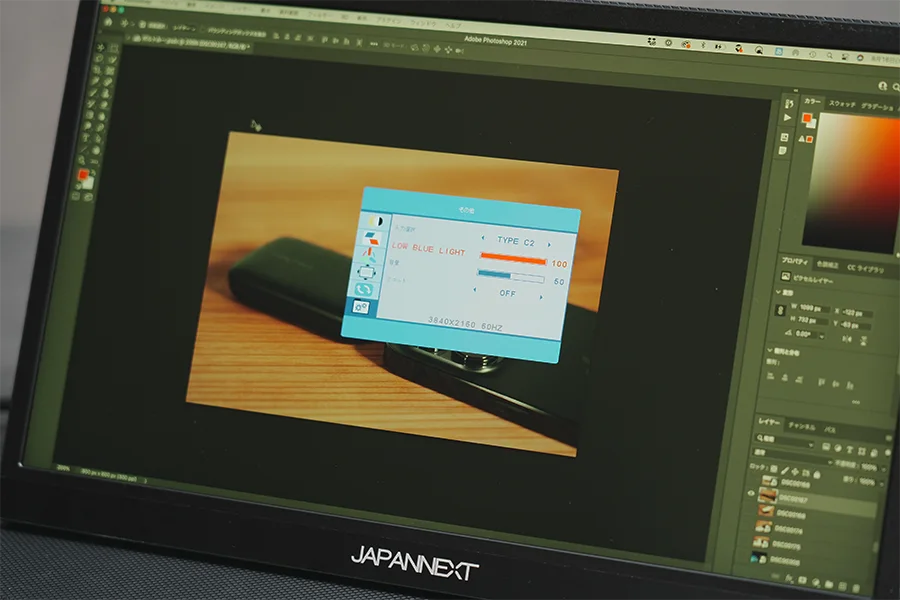Viewport: 900px width, 600px height.
Task: Click the add layer mask icon
Action: [x=802, y=580]
